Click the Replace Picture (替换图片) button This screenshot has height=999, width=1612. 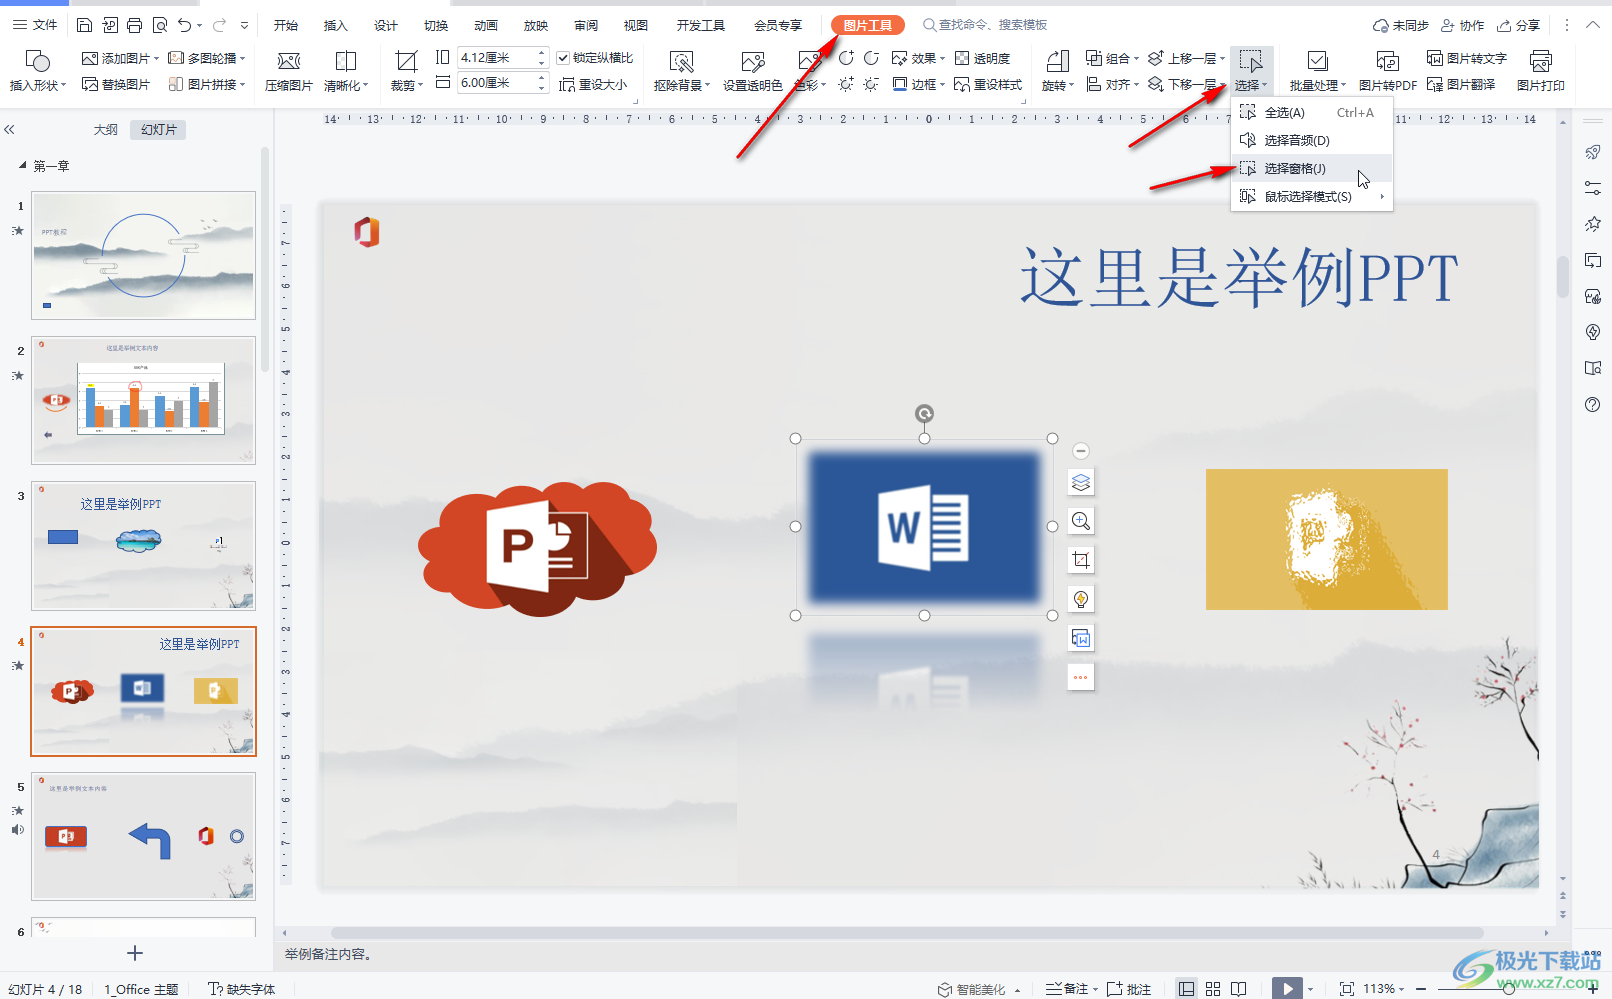[x=116, y=85]
